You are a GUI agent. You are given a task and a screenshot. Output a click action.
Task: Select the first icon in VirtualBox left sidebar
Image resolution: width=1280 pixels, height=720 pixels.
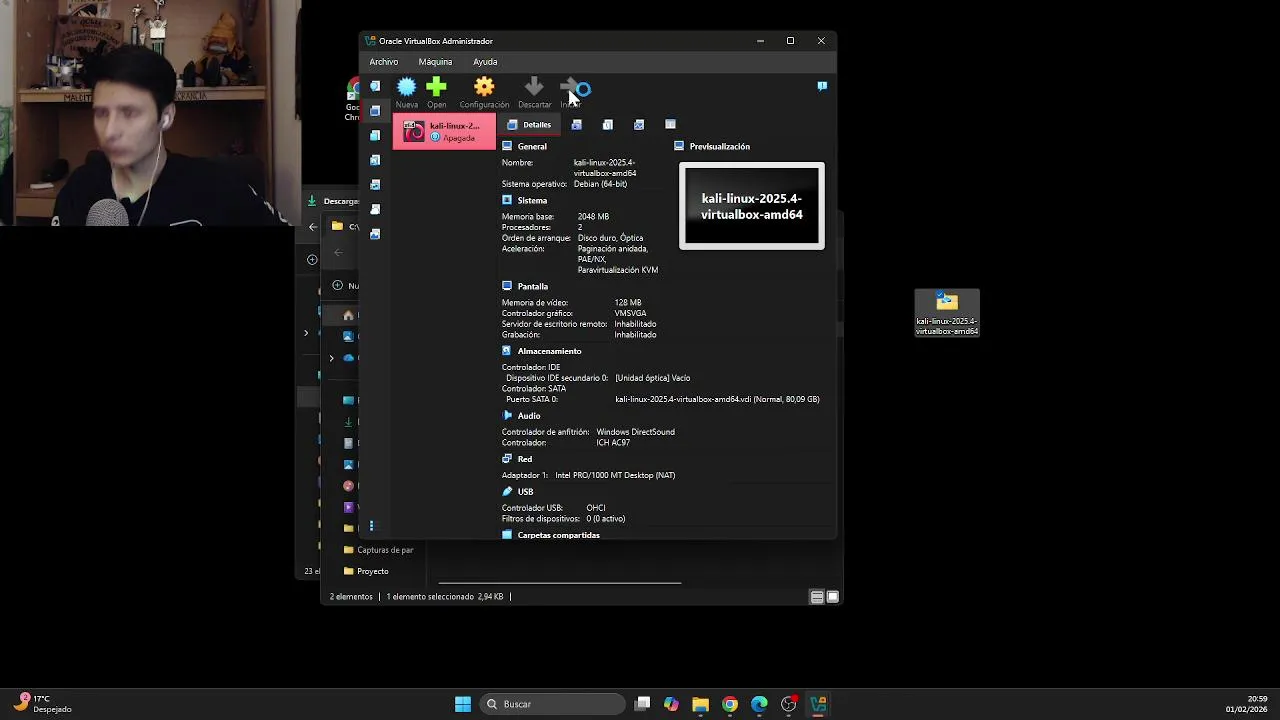[x=375, y=86]
